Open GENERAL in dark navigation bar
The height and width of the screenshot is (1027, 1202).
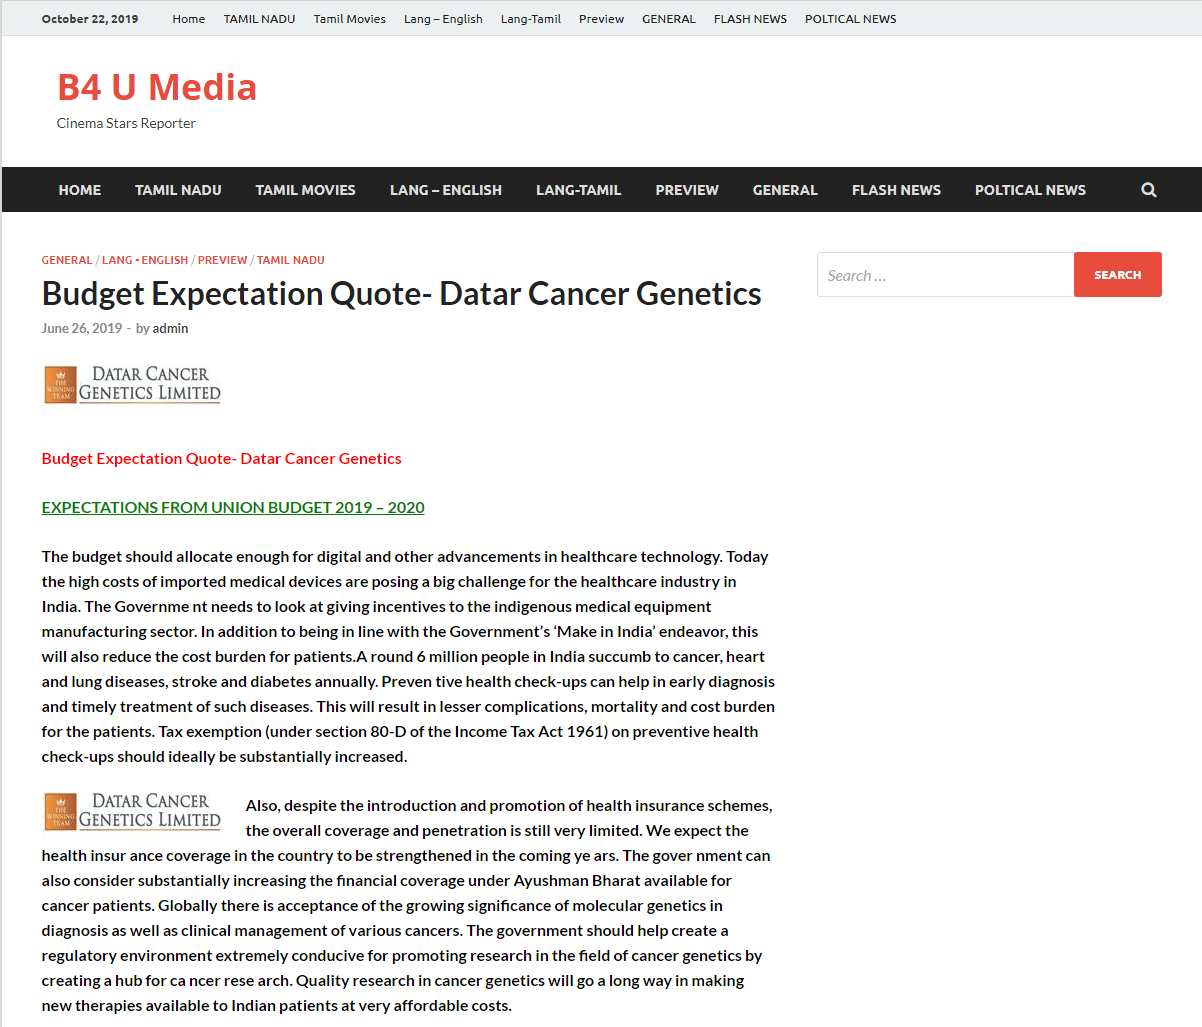point(785,190)
